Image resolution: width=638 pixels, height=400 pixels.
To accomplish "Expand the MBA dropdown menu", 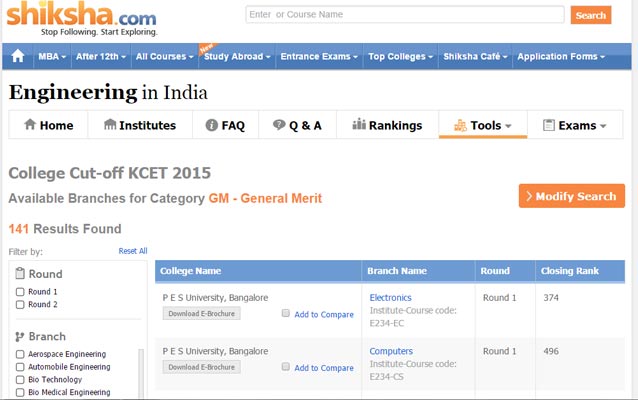I will point(52,57).
